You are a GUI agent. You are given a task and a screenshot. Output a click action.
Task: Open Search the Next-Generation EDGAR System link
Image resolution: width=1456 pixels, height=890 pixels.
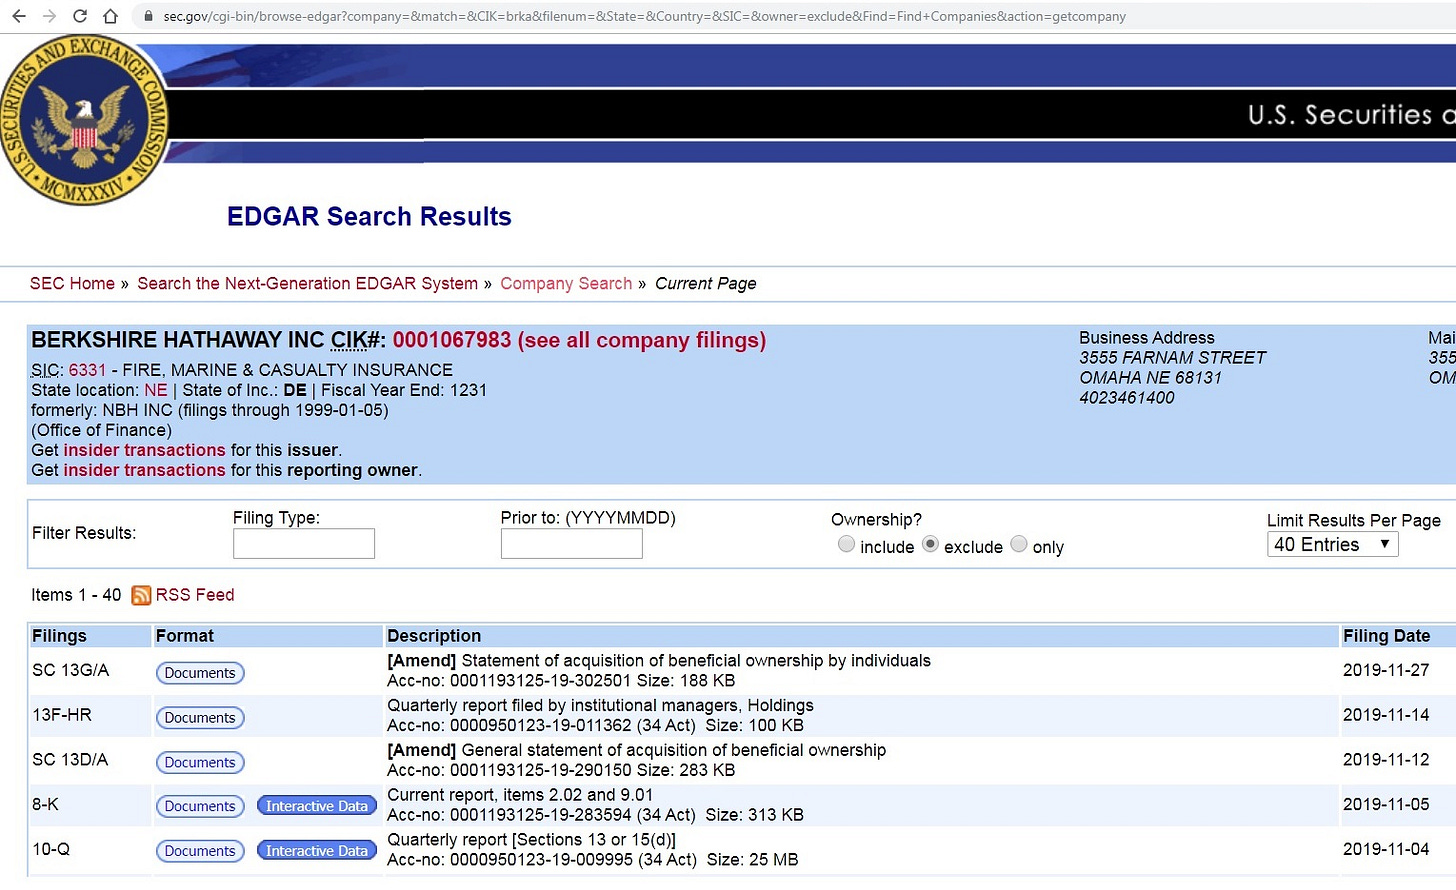[307, 283]
